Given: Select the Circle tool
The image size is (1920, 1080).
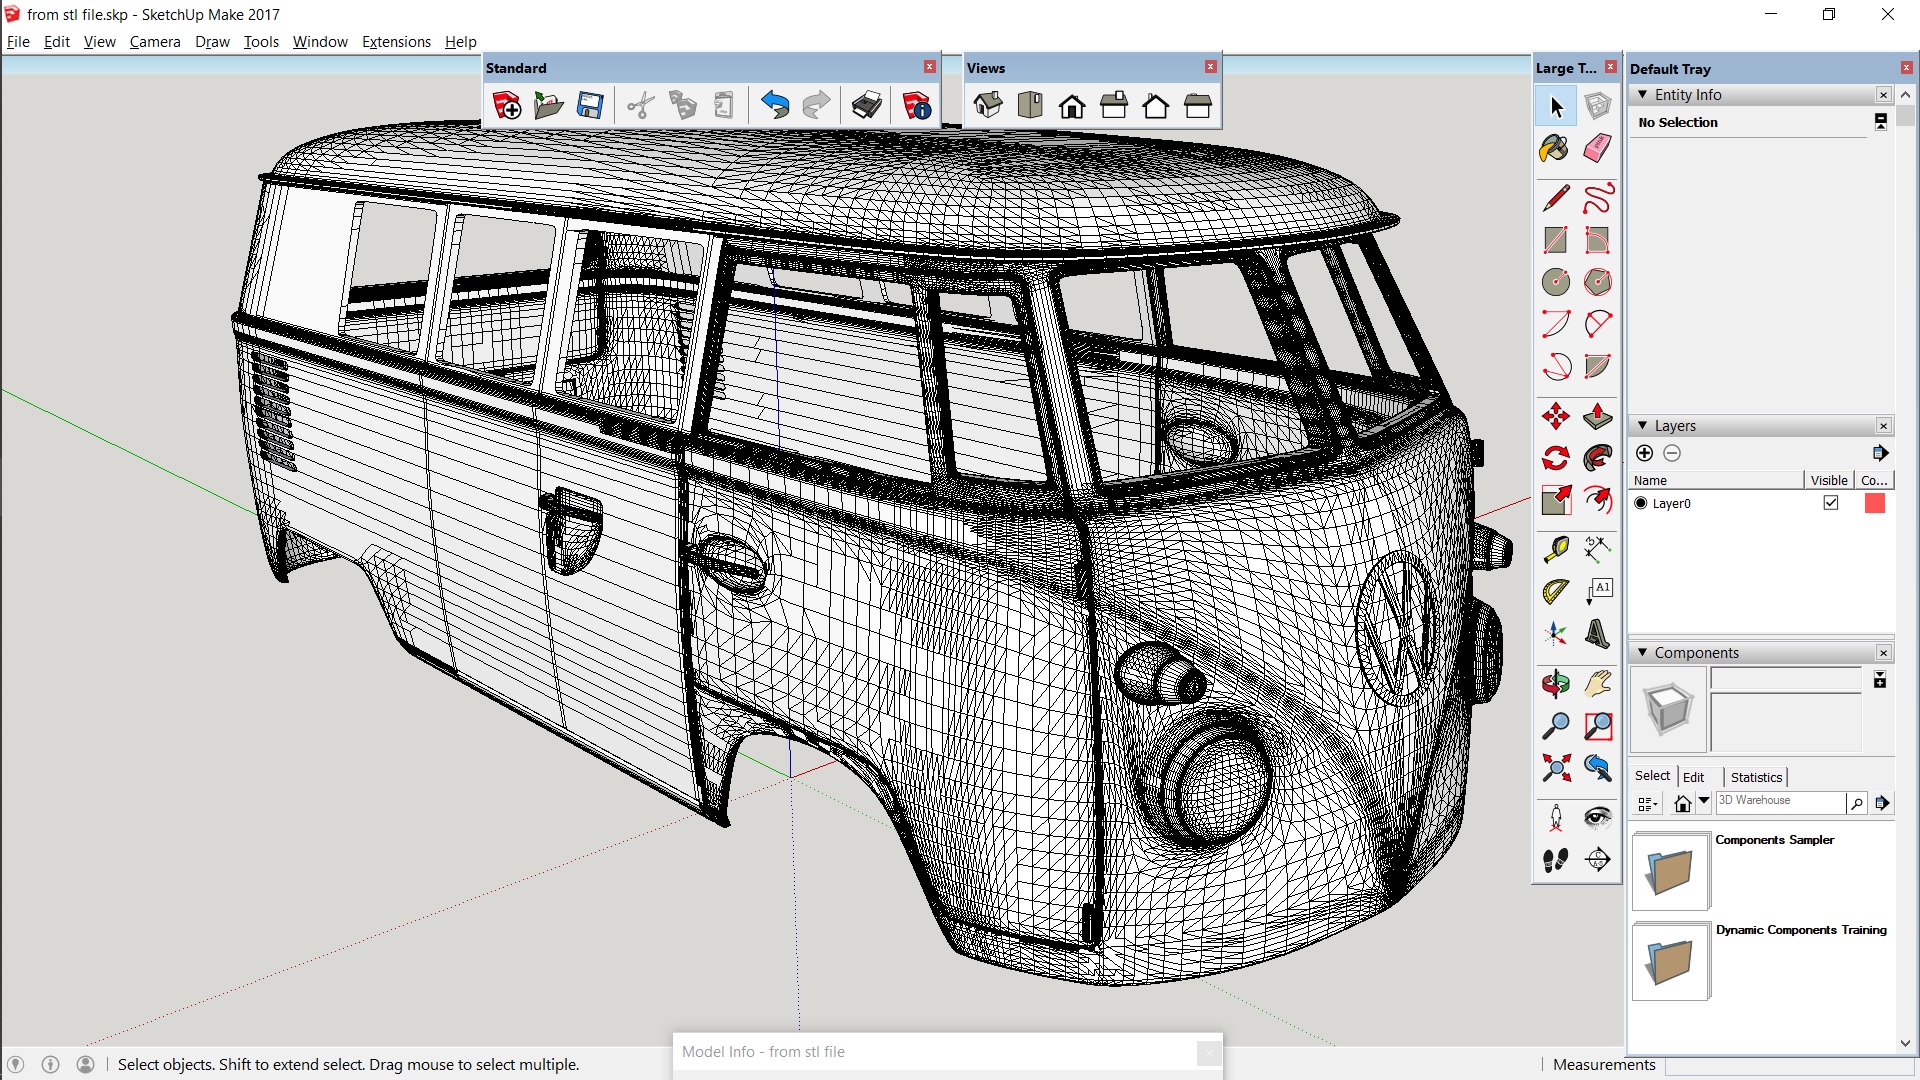Looking at the screenshot, I should point(1555,282).
